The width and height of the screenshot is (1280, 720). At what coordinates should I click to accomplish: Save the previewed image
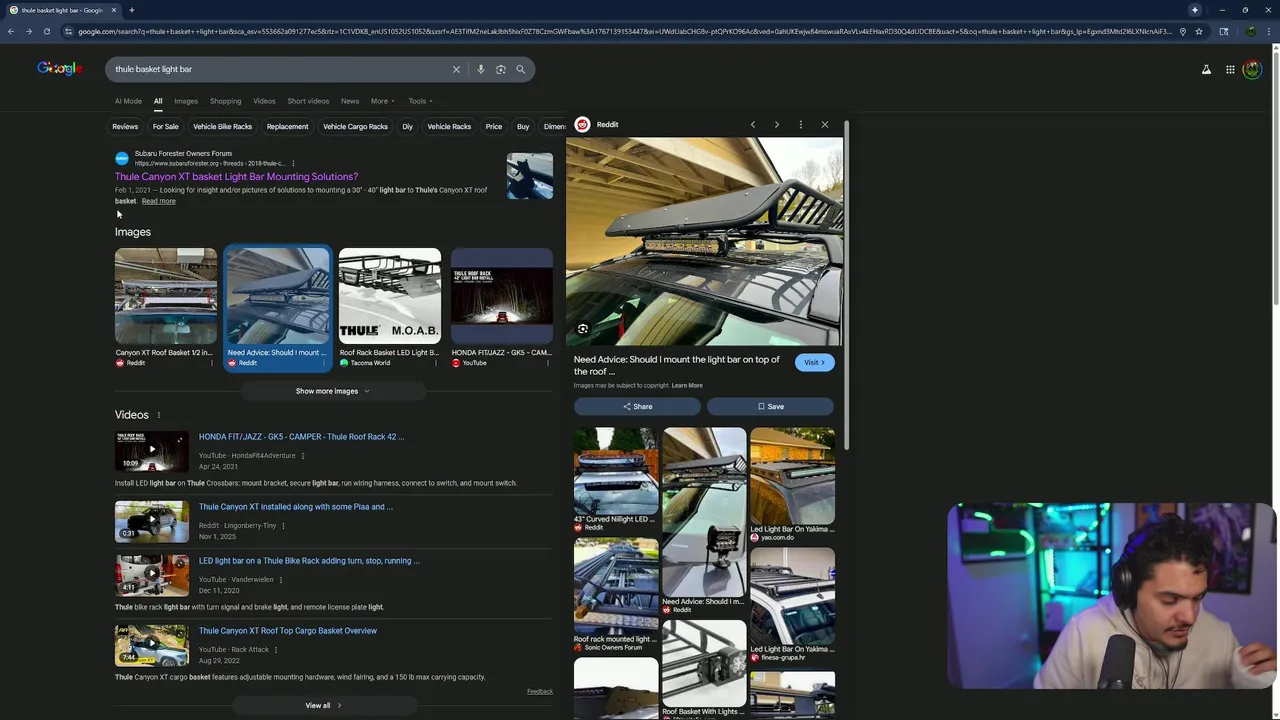770,407
